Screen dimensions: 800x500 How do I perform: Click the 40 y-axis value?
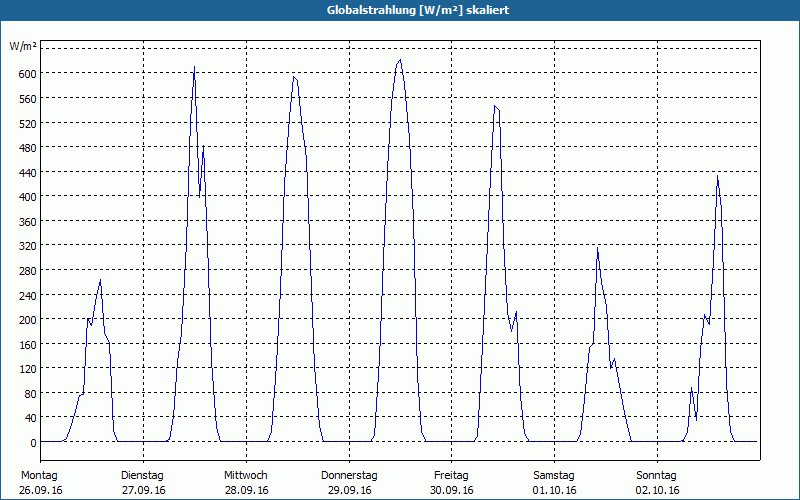31,418
